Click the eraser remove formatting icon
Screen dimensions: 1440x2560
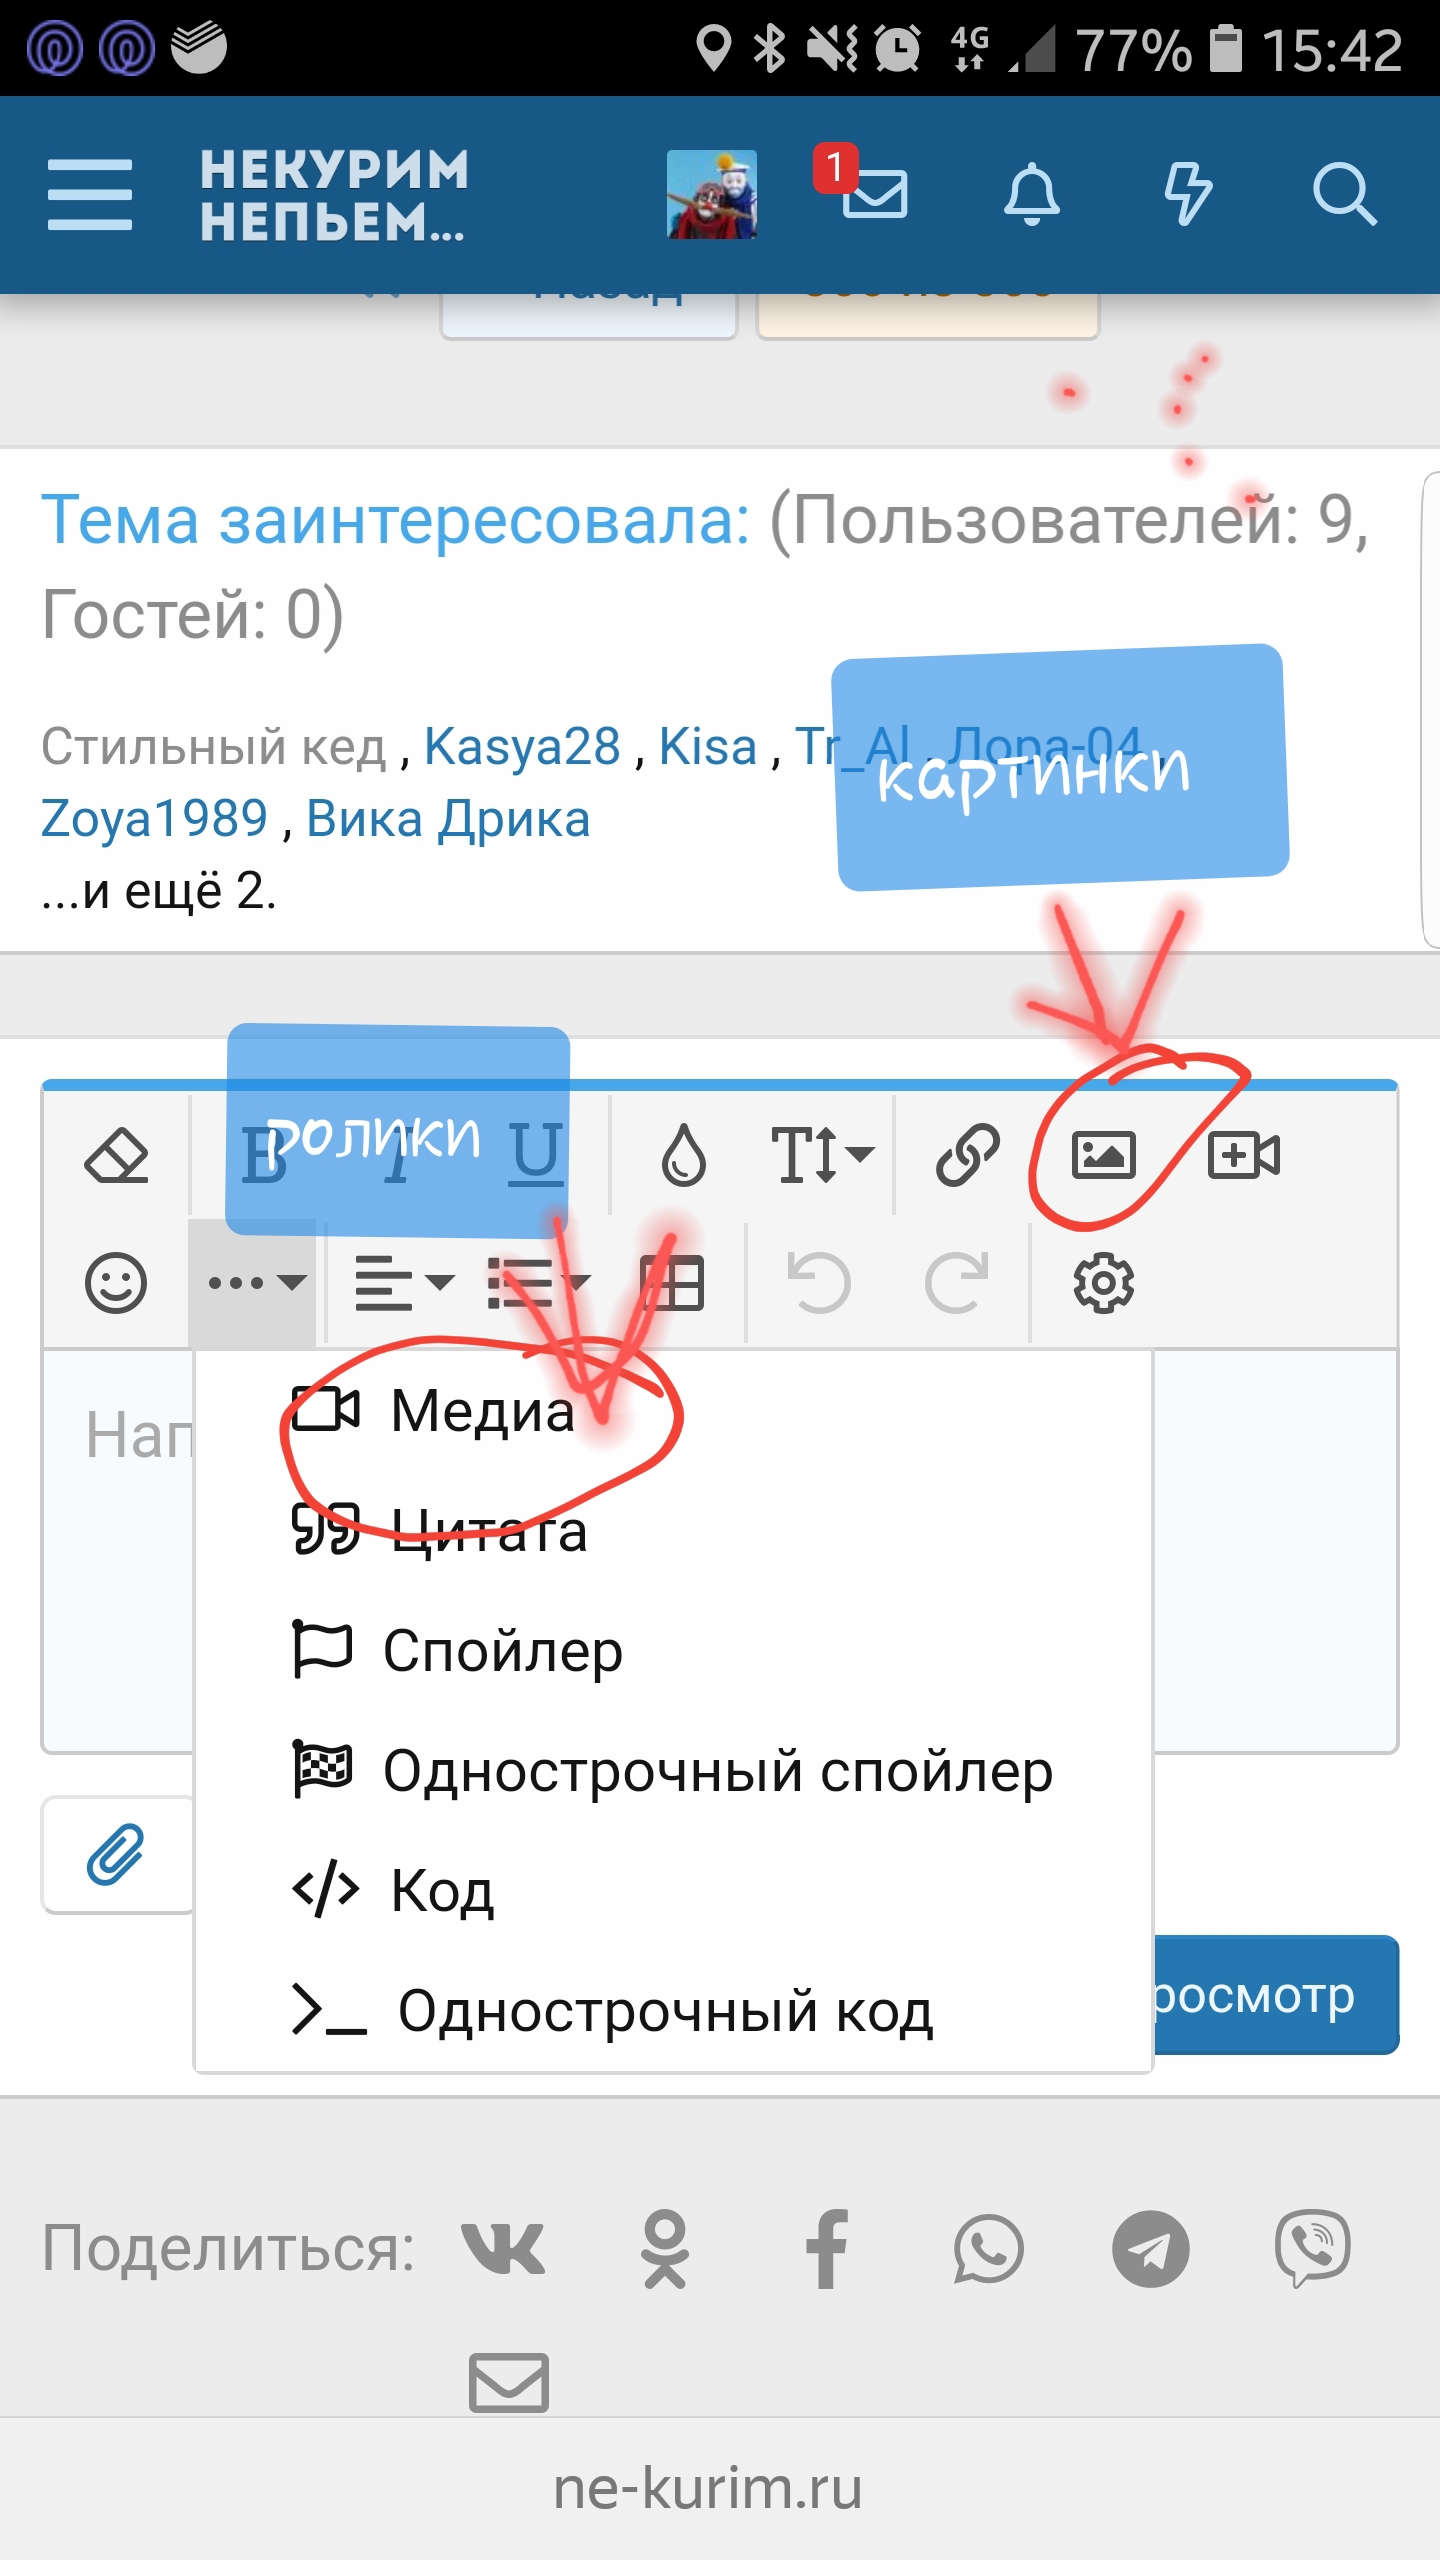coord(116,1156)
